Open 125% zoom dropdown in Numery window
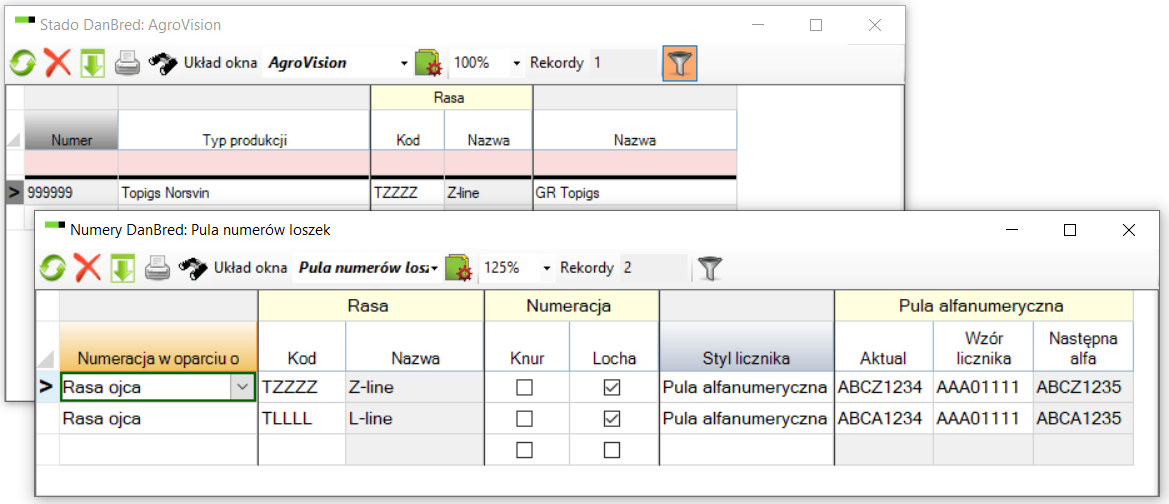The image size is (1169, 504). click(547, 268)
